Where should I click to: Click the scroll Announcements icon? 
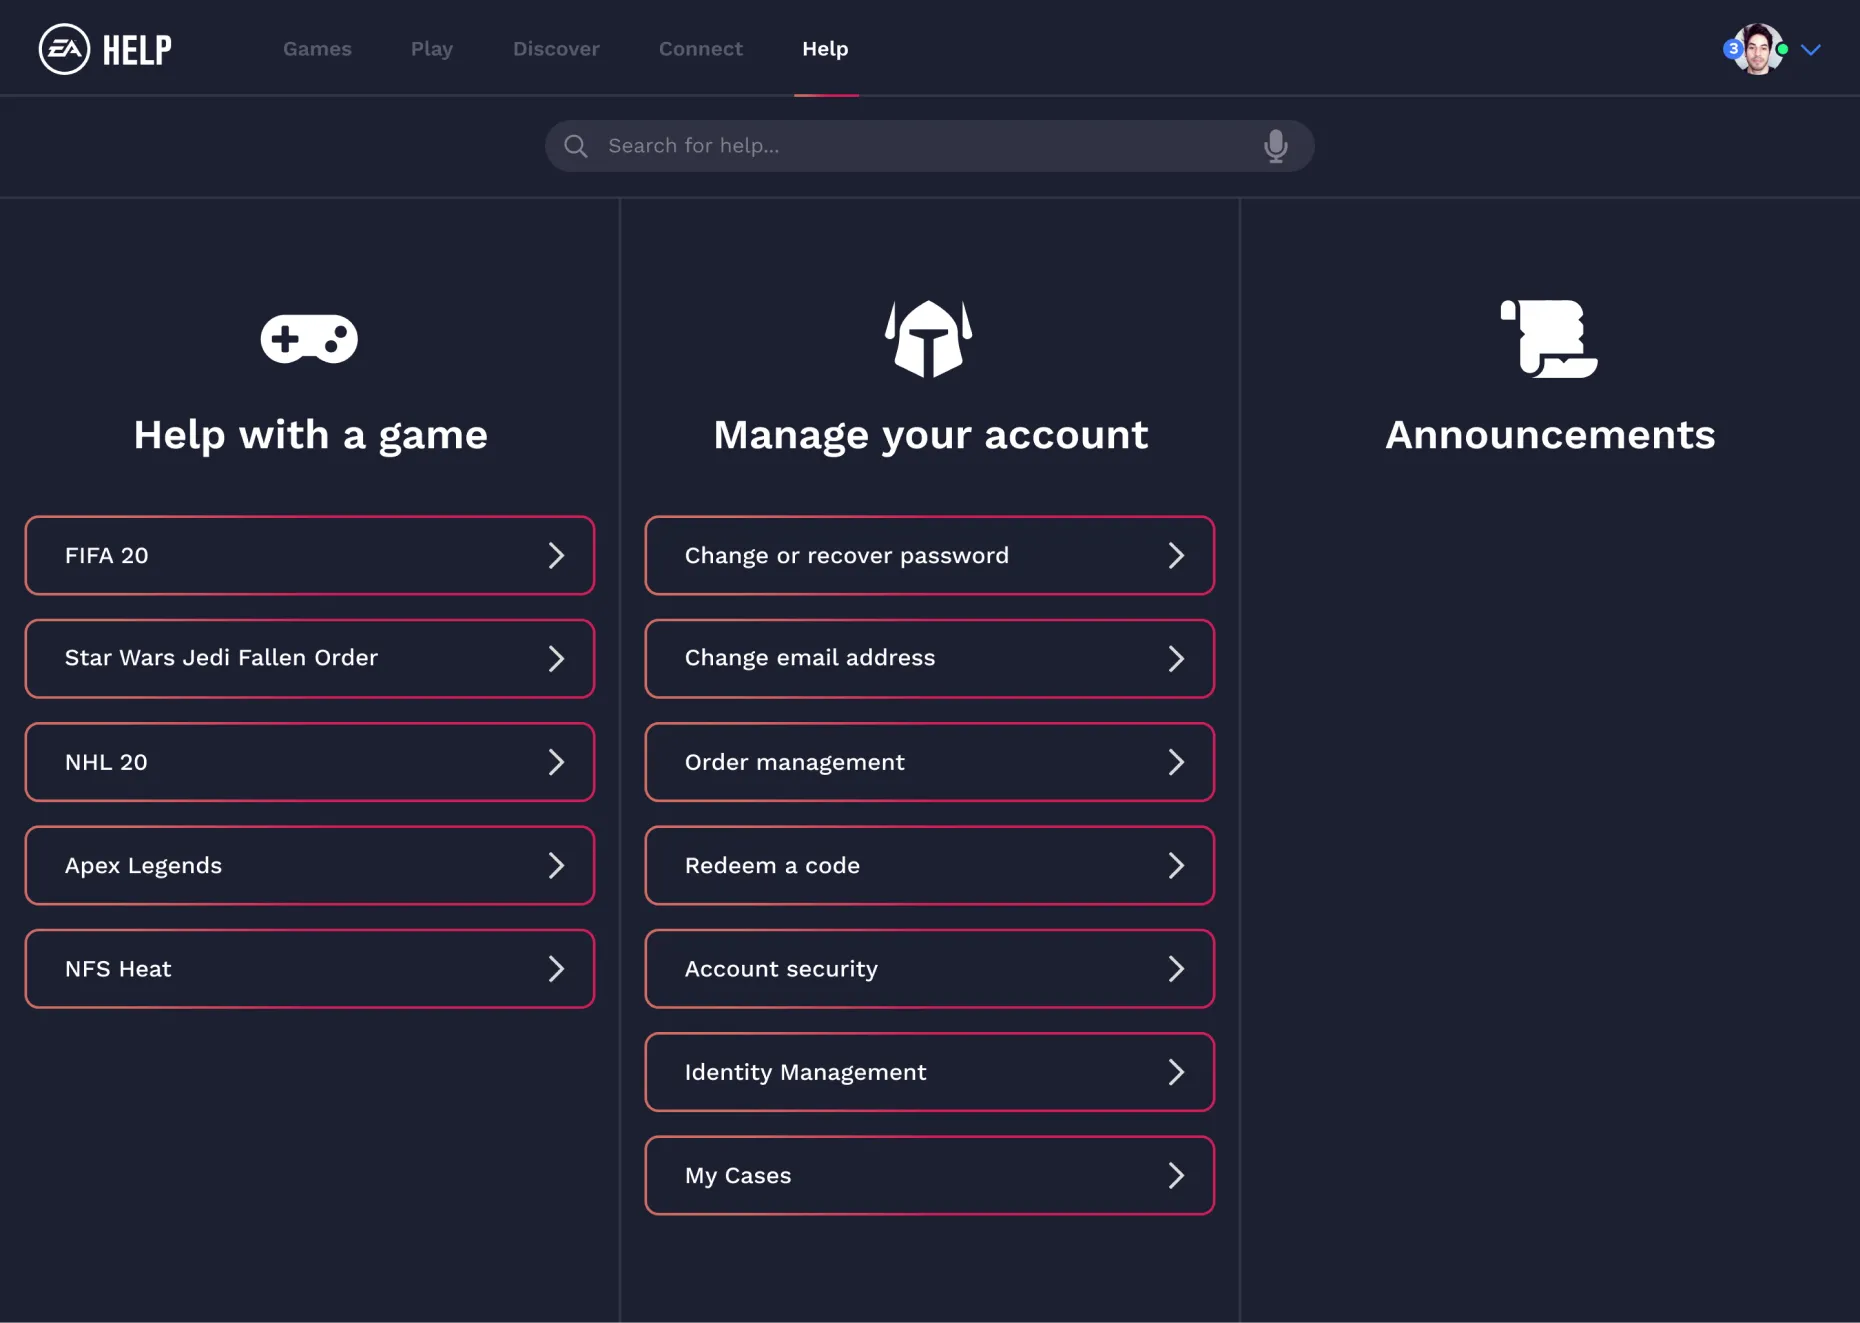1549,339
